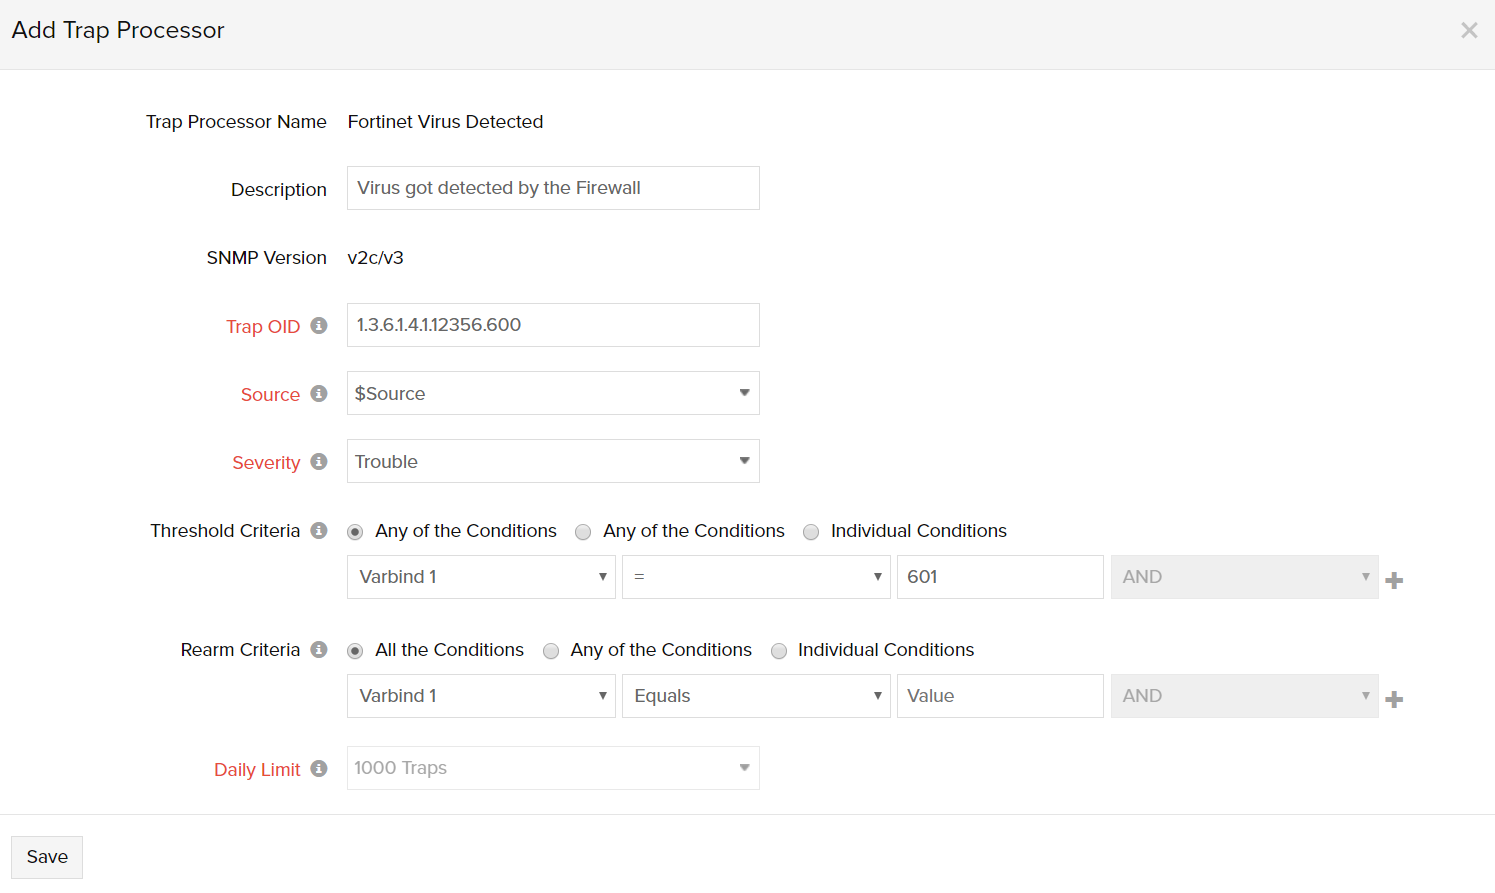Choose All the Conditions for Rearm Criteria
Screen dimensions: 1495x893
point(355,651)
